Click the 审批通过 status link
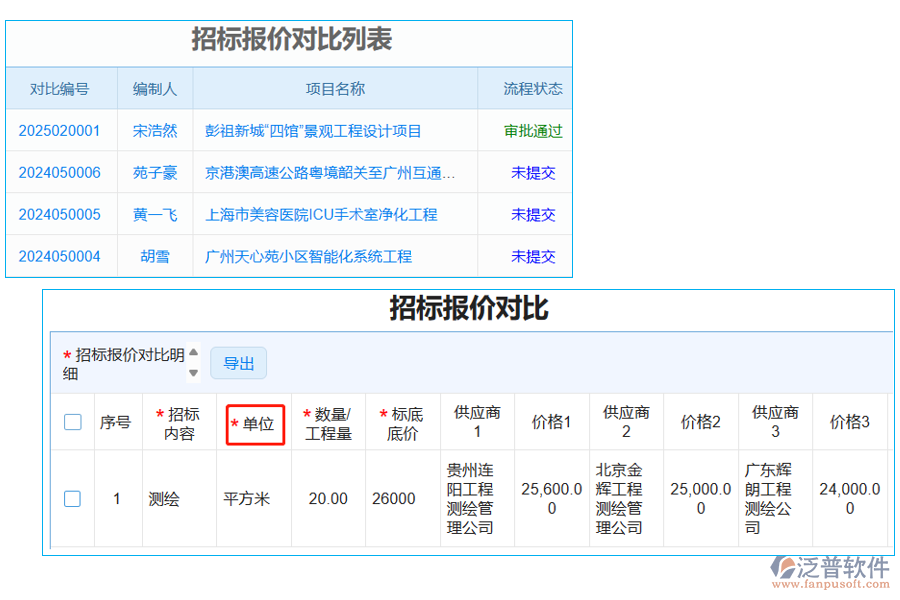This screenshot has width=900, height=600. [532, 130]
